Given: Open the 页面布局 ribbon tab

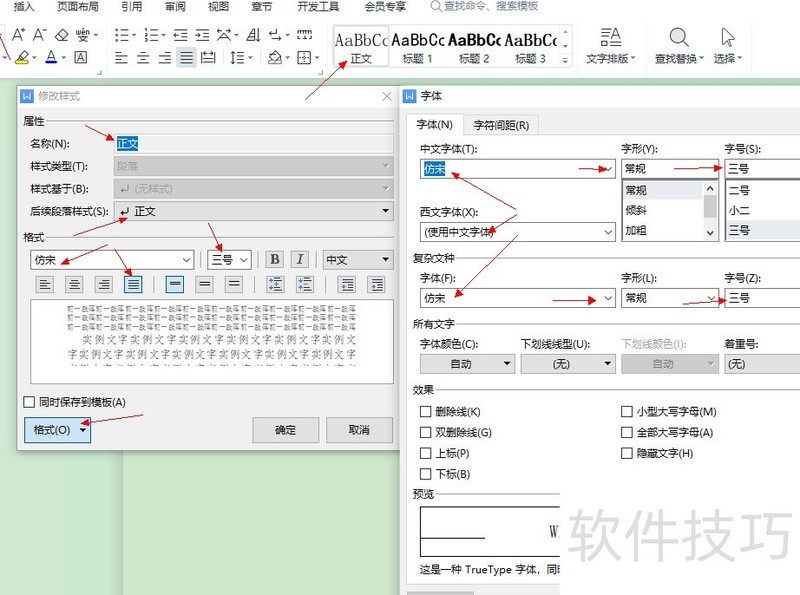Looking at the screenshot, I should click(x=78, y=6).
